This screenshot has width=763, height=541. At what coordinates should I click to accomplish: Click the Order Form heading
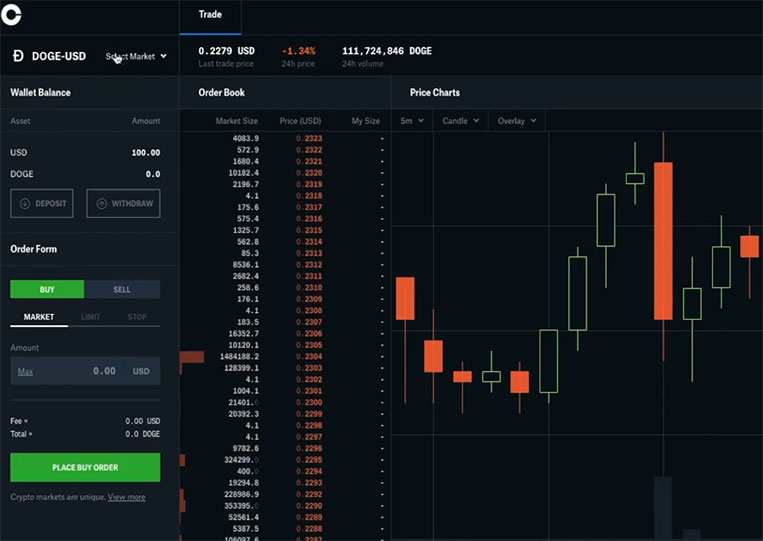[34, 249]
